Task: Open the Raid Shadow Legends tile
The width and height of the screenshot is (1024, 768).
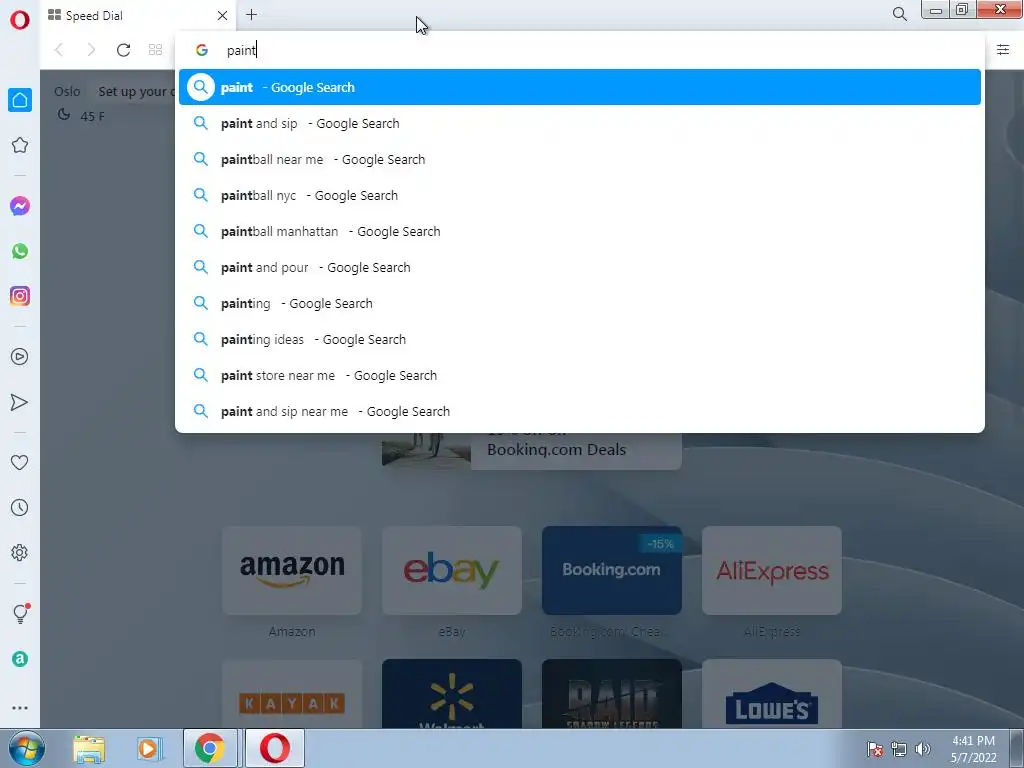Action: click(612, 694)
